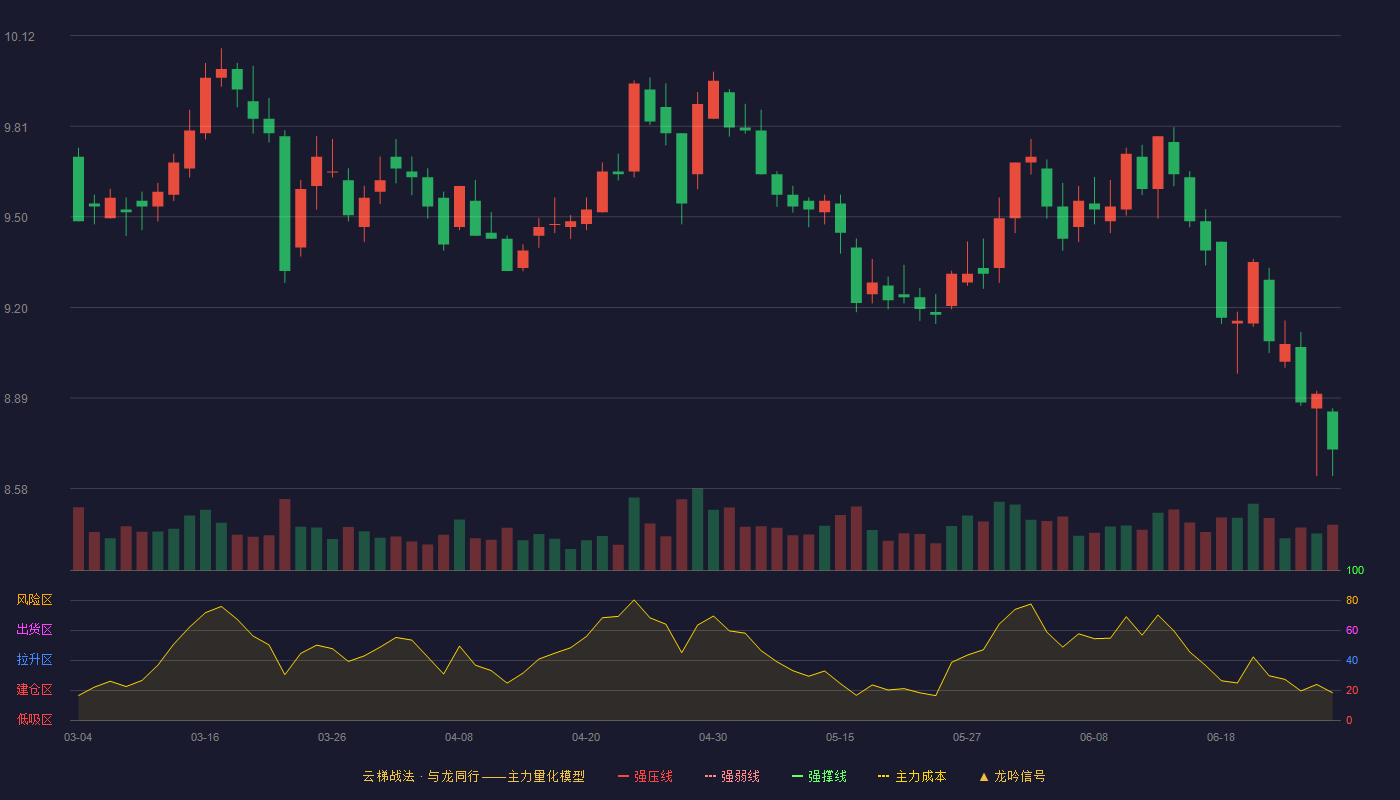Image resolution: width=1400 pixels, height=800 pixels.
Task: Click the 0 indicator scale value
Action: tap(1349, 720)
